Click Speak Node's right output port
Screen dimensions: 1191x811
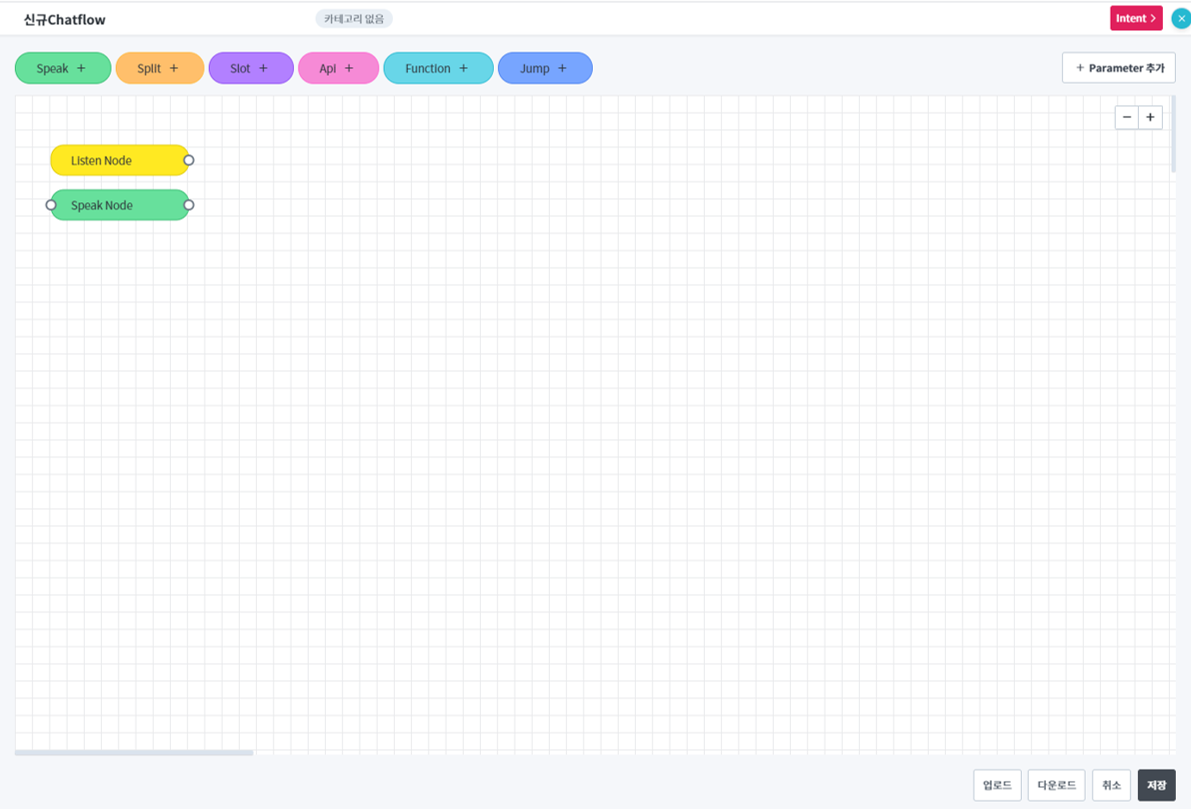(189, 205)
